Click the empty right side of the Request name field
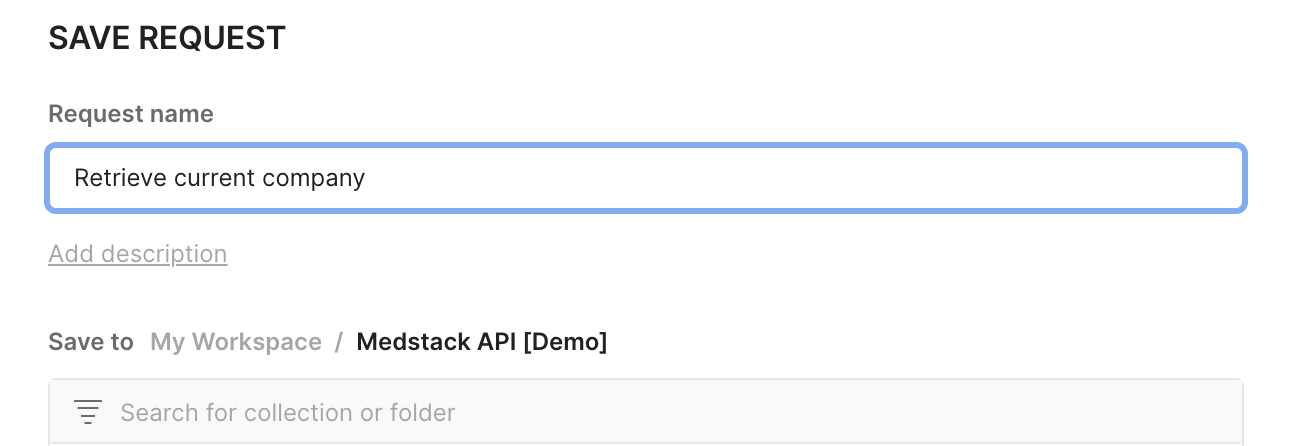This screenshot has height=446, width=1290. coord(800,178)
